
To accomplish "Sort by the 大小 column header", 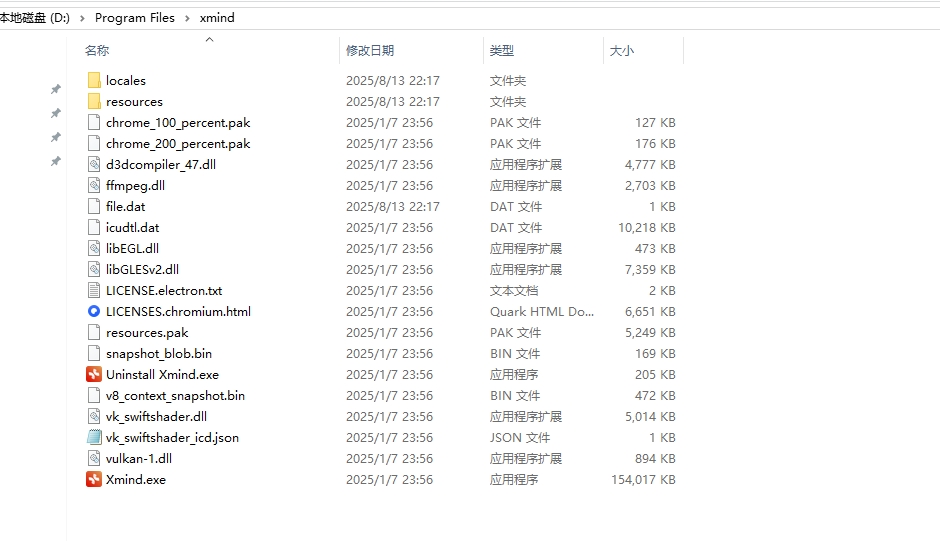I will pos(622,50).
